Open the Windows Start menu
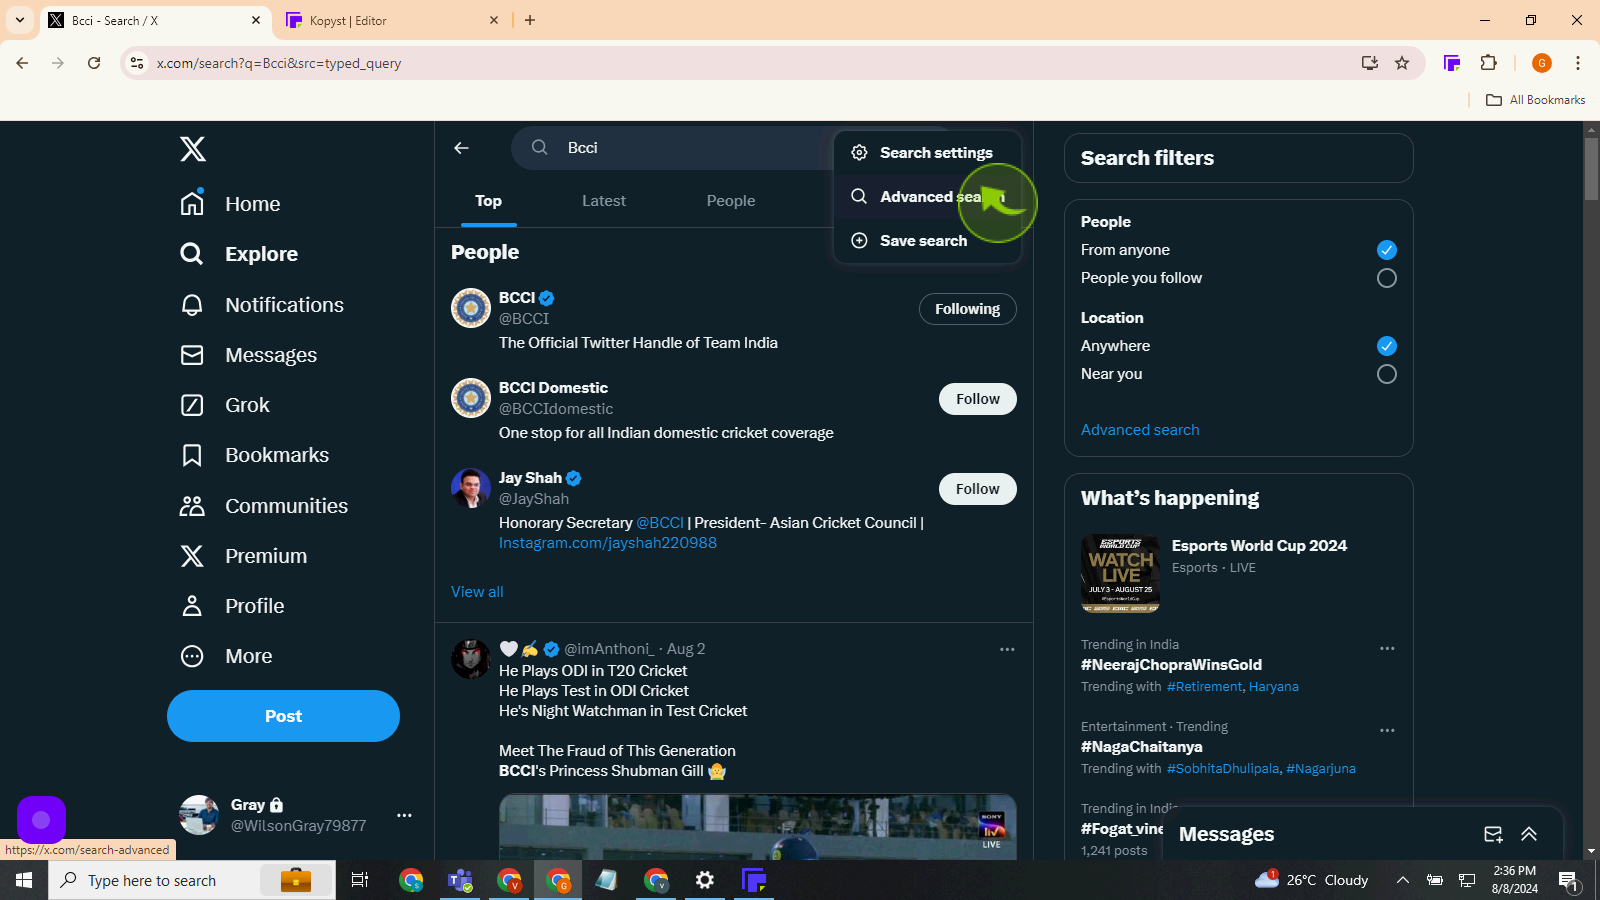The width and height of the screenshot is (1600, 900). pyautogui.click(x=24, y=880)
